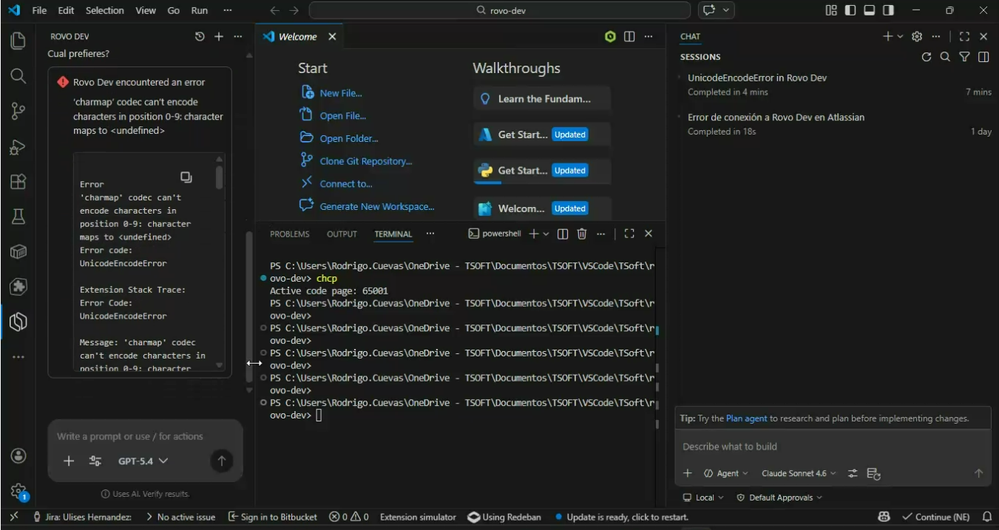Click Generate New Workspace... link
The height and width of the screenshot is (530, 999).
coord(377,206)
